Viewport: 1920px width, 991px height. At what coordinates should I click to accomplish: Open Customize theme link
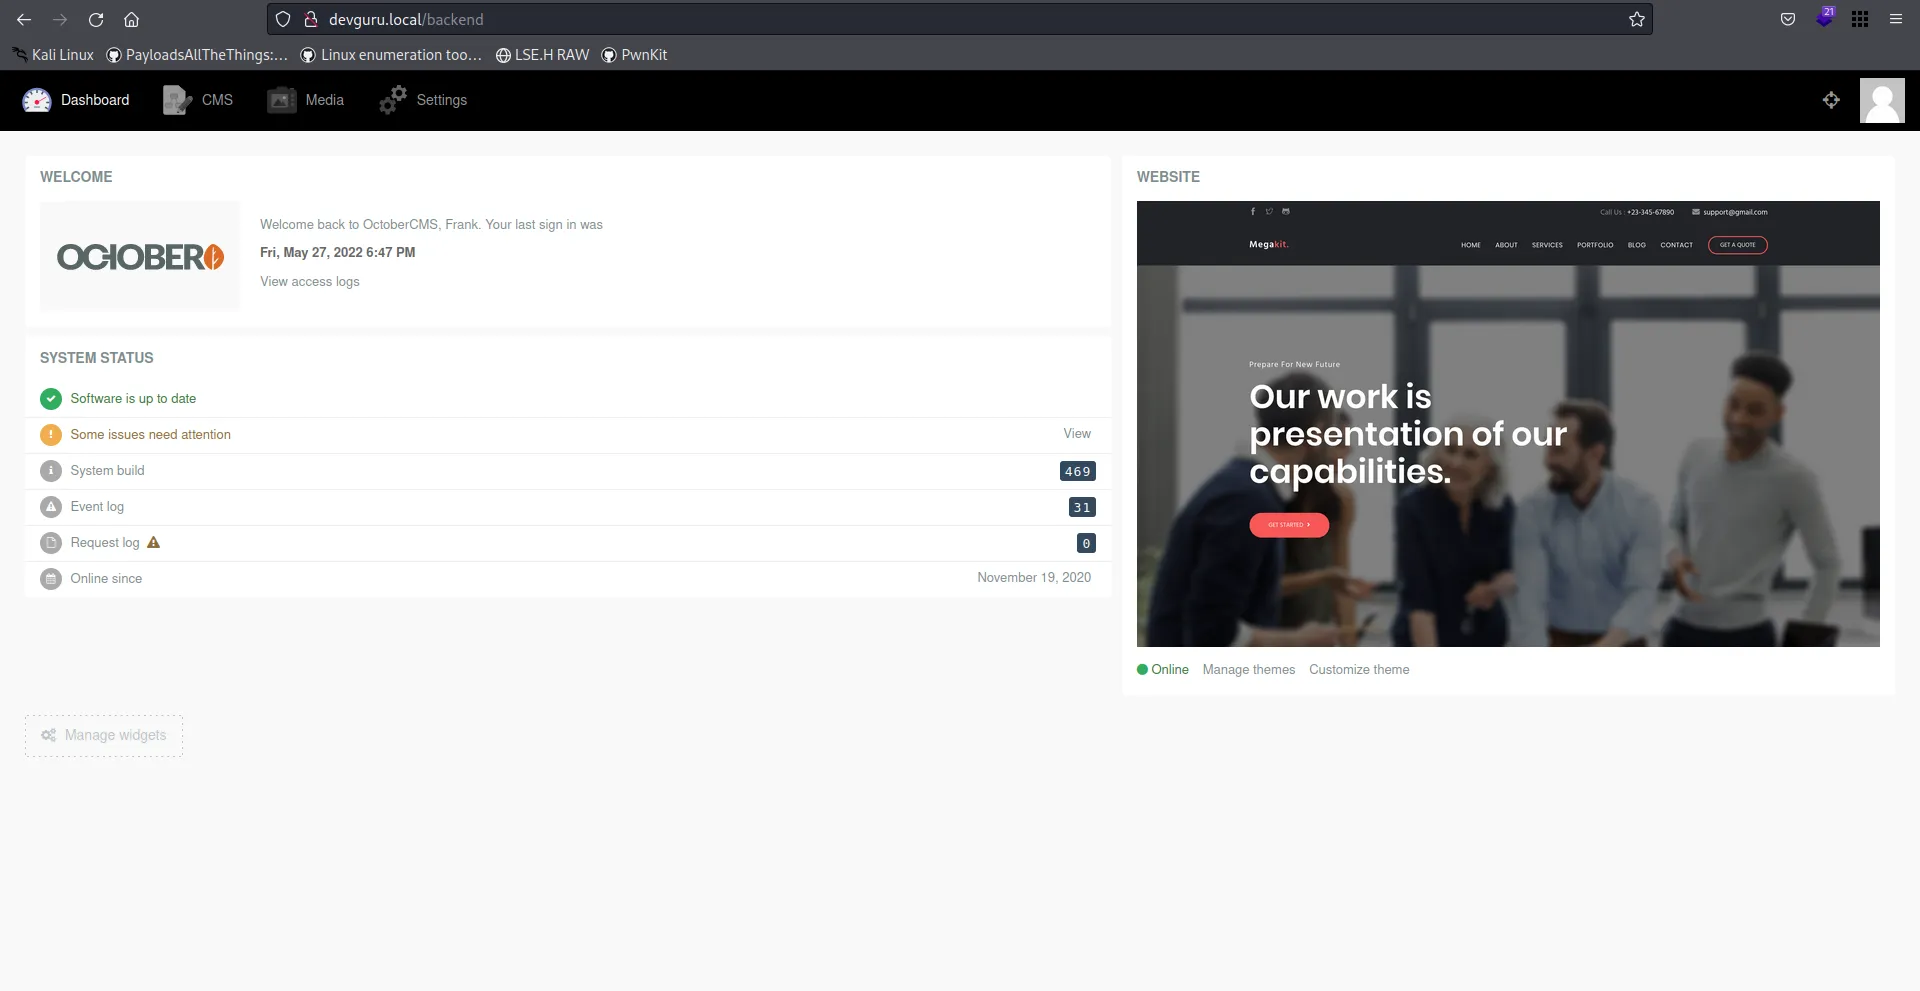click(x=1359, y=670)
